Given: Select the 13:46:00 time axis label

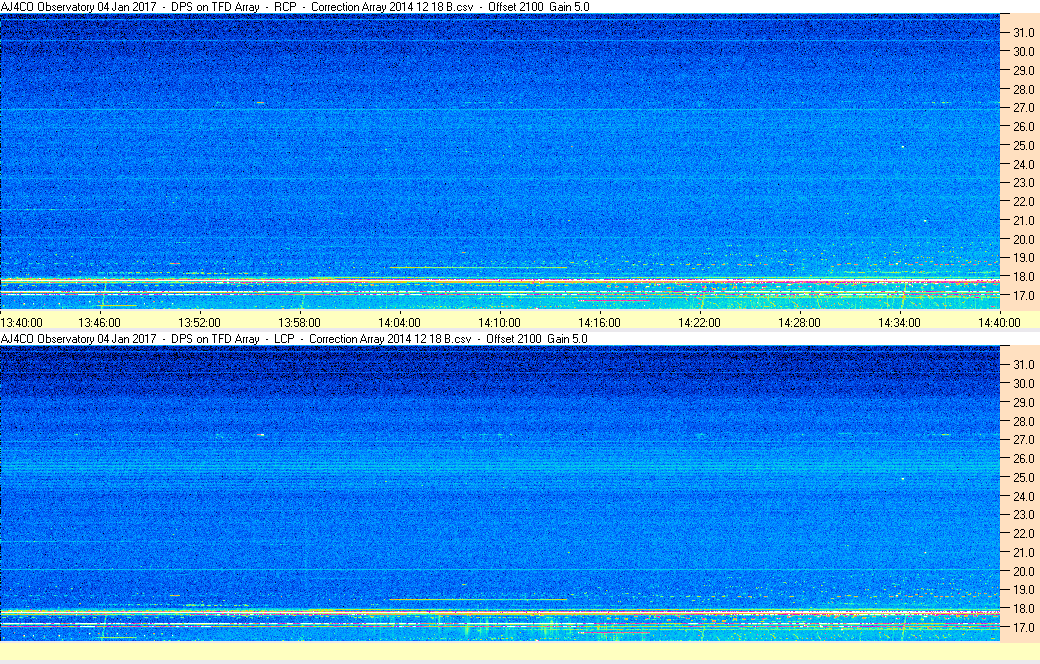Looking at the screenshot, I should 99,323.
